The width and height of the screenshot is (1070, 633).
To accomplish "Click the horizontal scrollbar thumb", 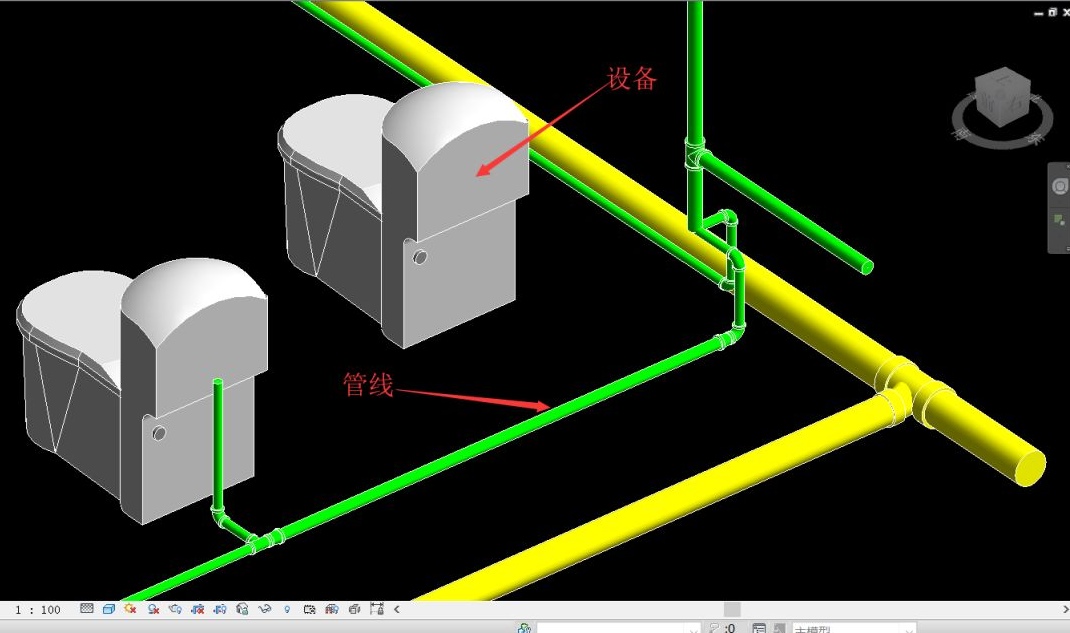I will point(732,610).
